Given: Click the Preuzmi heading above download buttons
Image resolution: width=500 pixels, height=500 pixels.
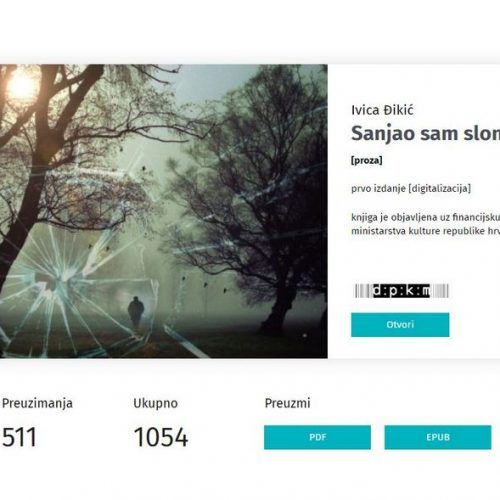Looking at the screenshot, I should [x=287, y=403].
